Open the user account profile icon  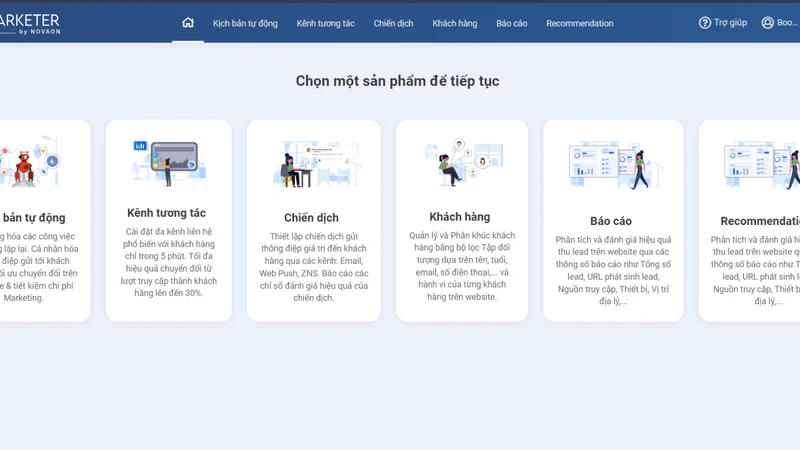pyautogui.click(x=767, y=23)
